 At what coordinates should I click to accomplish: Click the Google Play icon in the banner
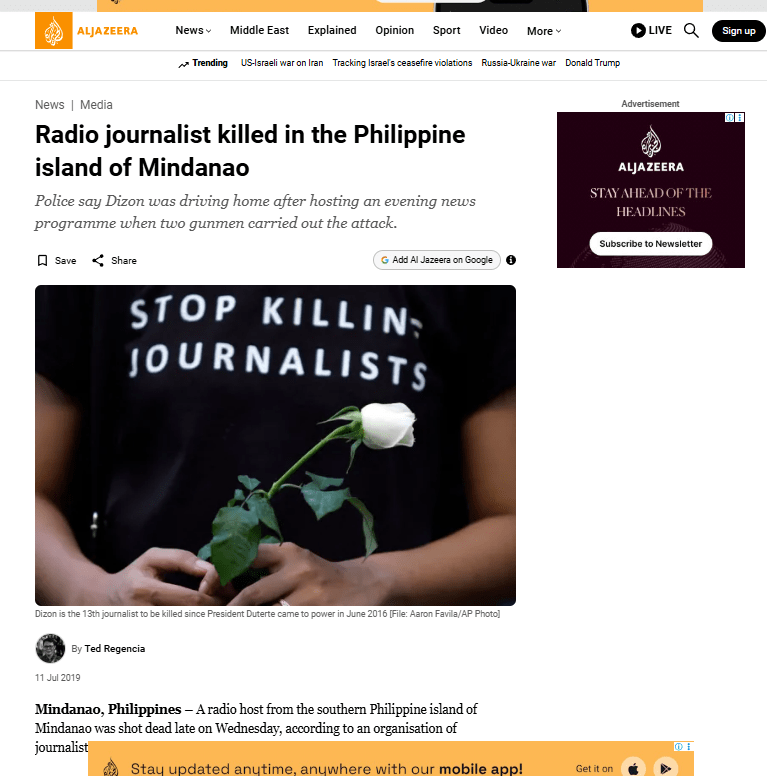click(x=666, y=769)
